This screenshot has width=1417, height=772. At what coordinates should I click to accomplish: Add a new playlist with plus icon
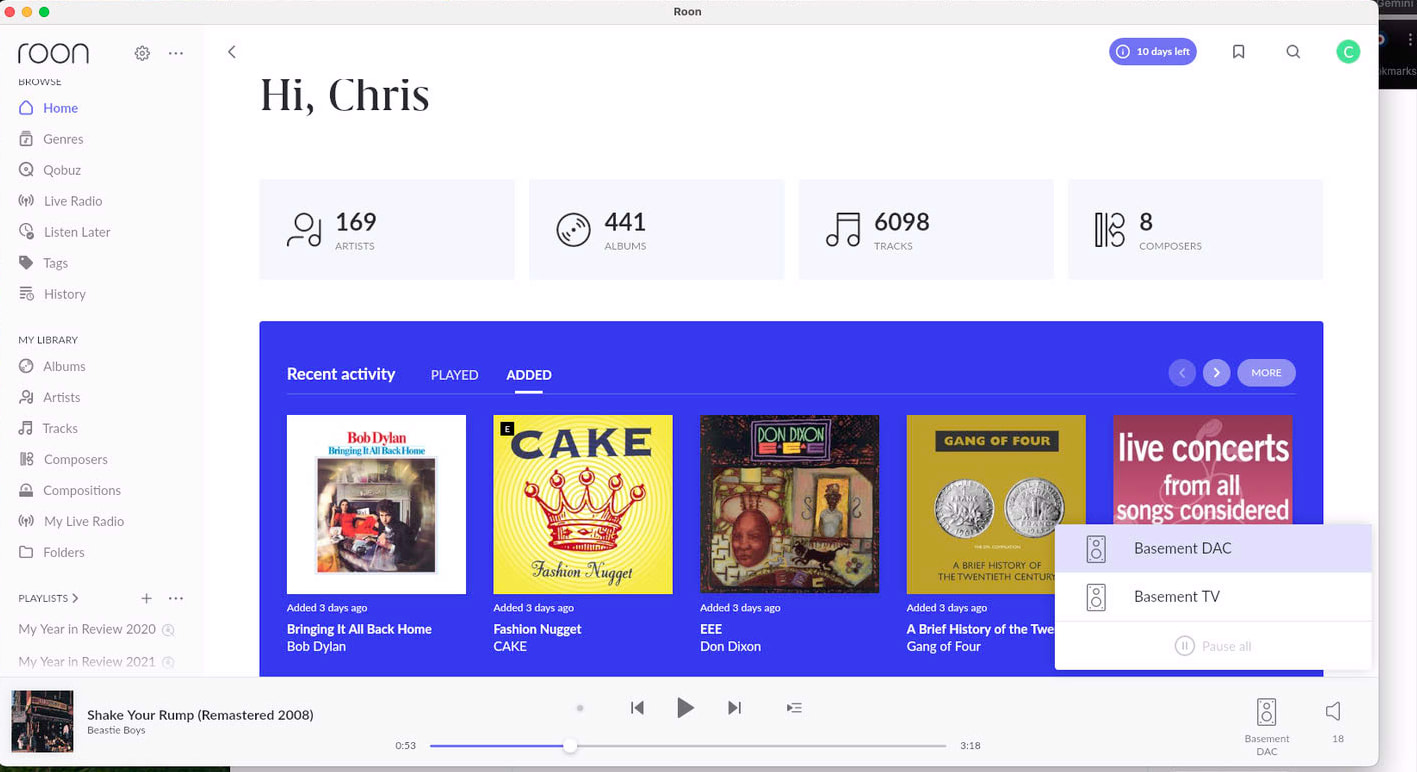[x=146, y=598]
